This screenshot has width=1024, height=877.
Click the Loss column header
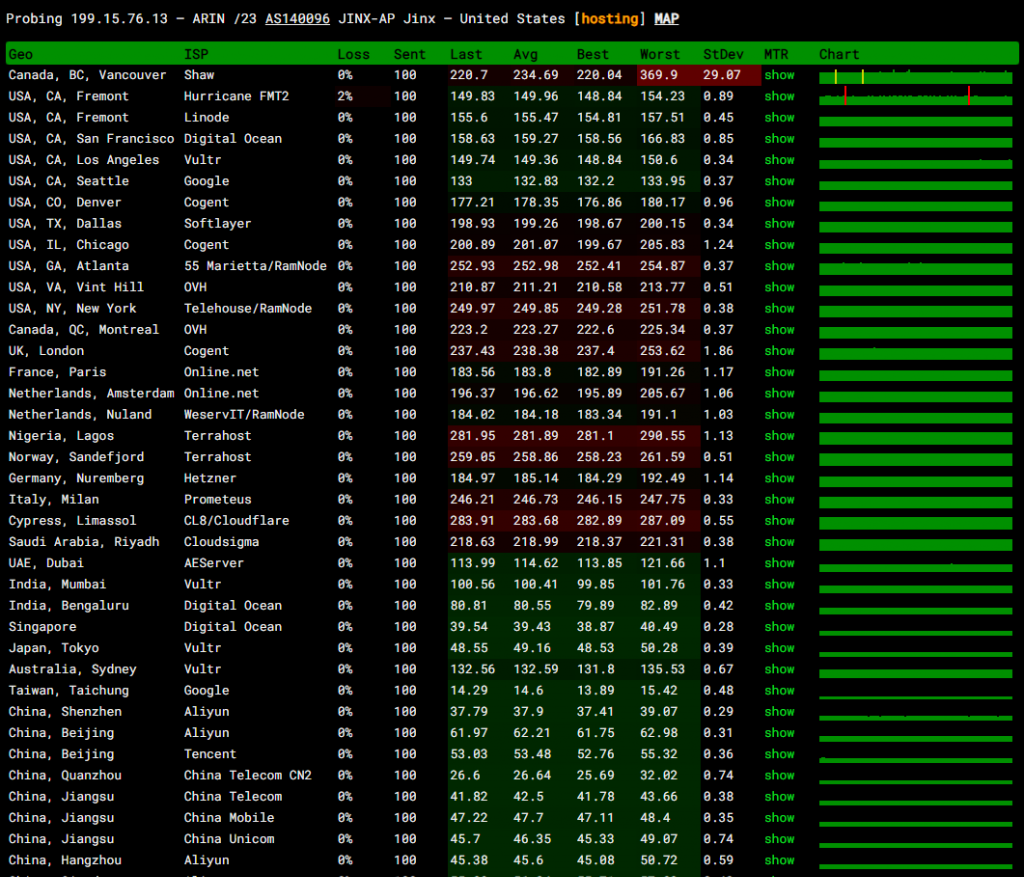tap(353, 54)
